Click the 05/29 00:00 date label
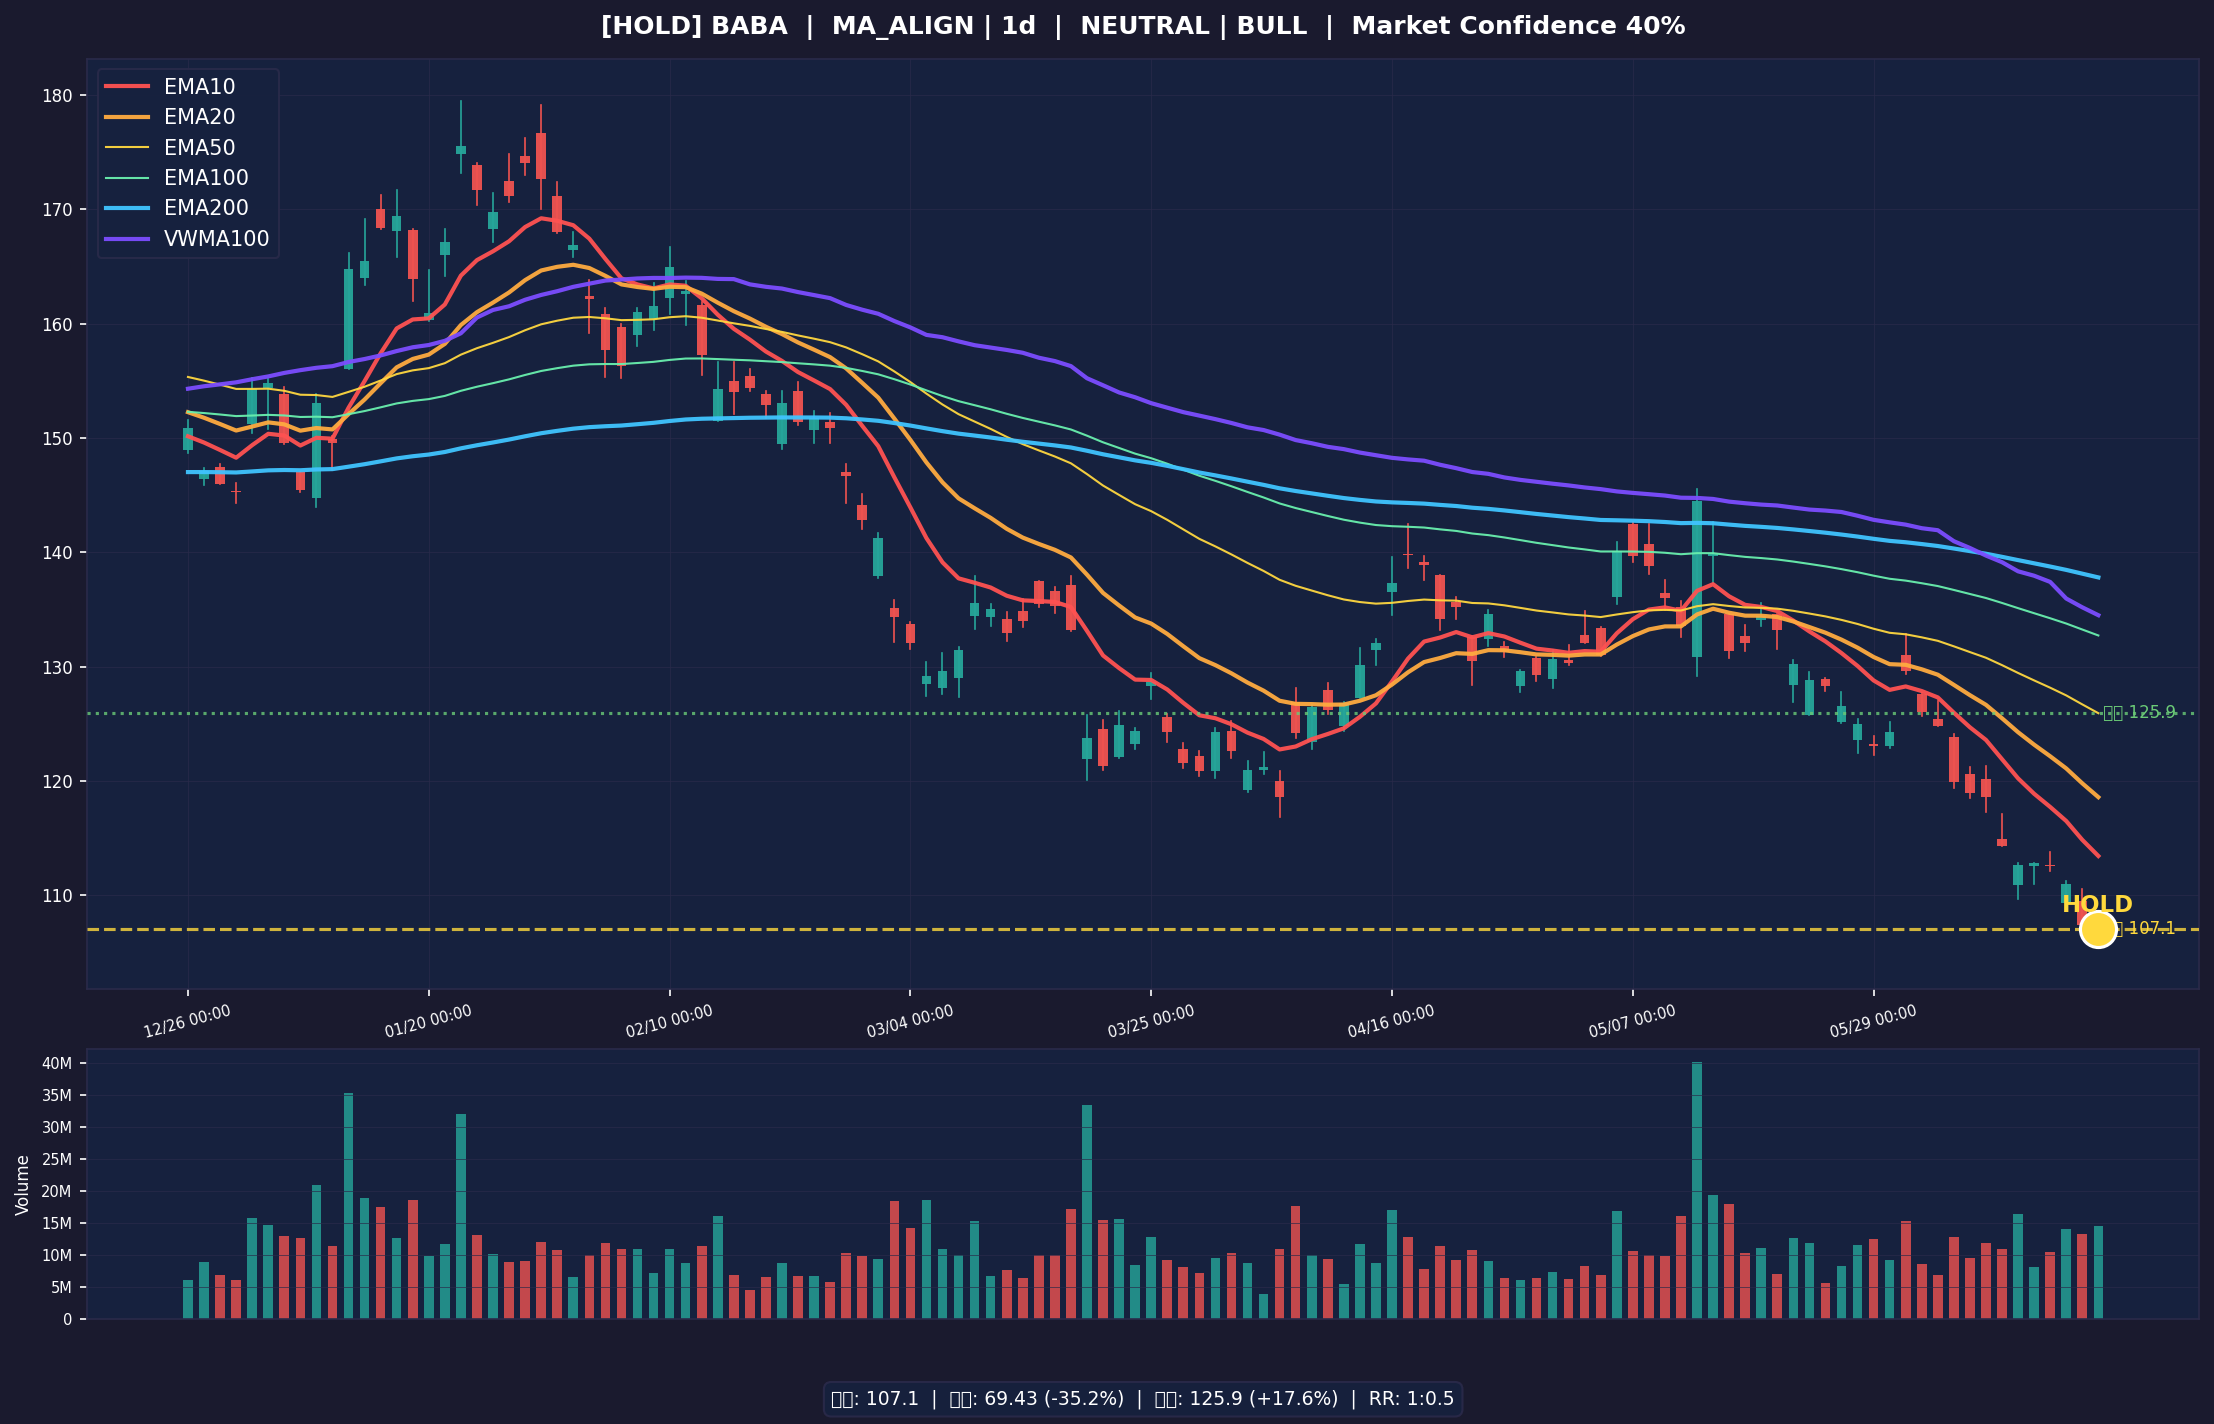 point(1873,1022)
